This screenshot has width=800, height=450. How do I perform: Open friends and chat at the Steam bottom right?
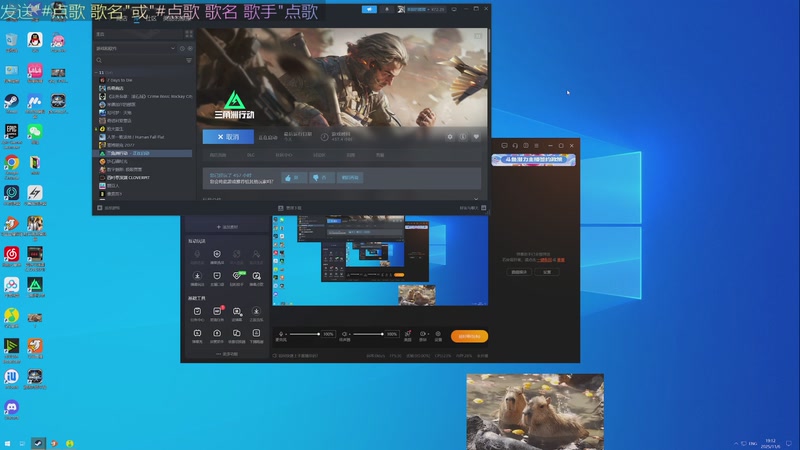click(x=472, y=208)
